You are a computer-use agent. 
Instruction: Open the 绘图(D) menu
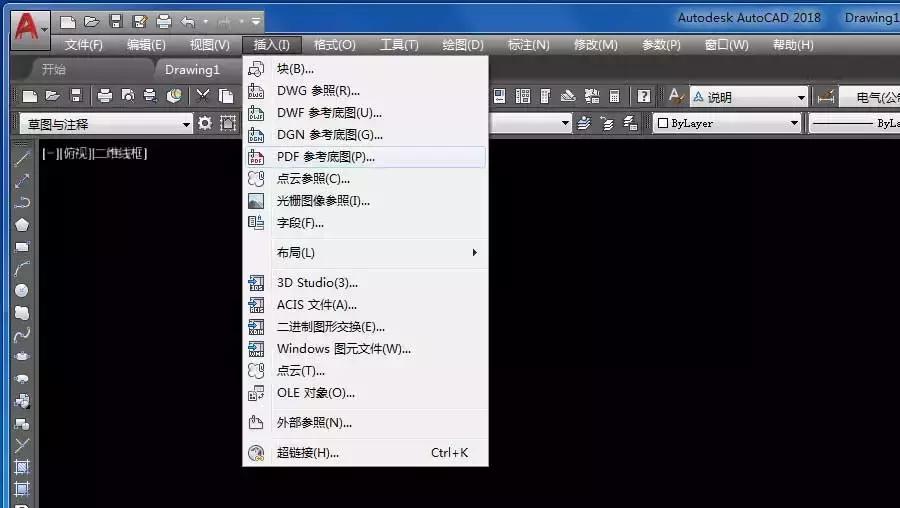click(x=463, y=45)
